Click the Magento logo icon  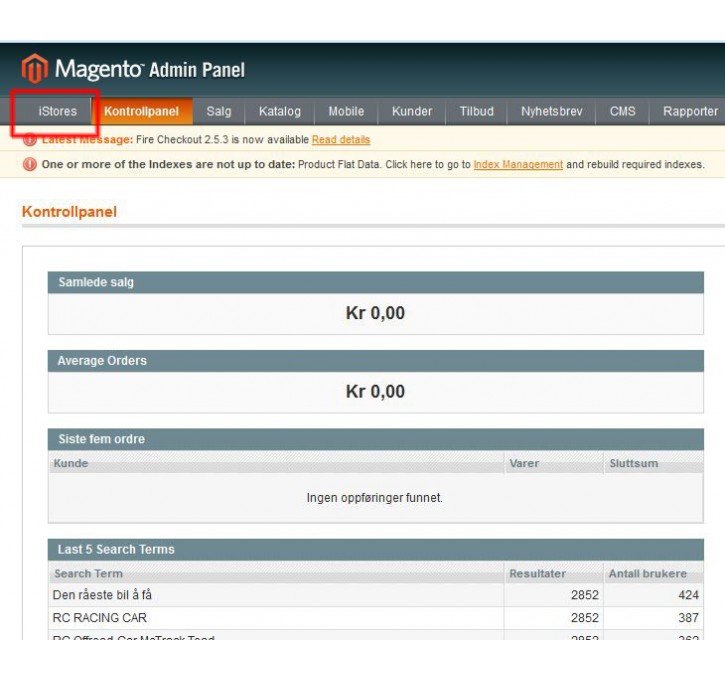(35, 68)
